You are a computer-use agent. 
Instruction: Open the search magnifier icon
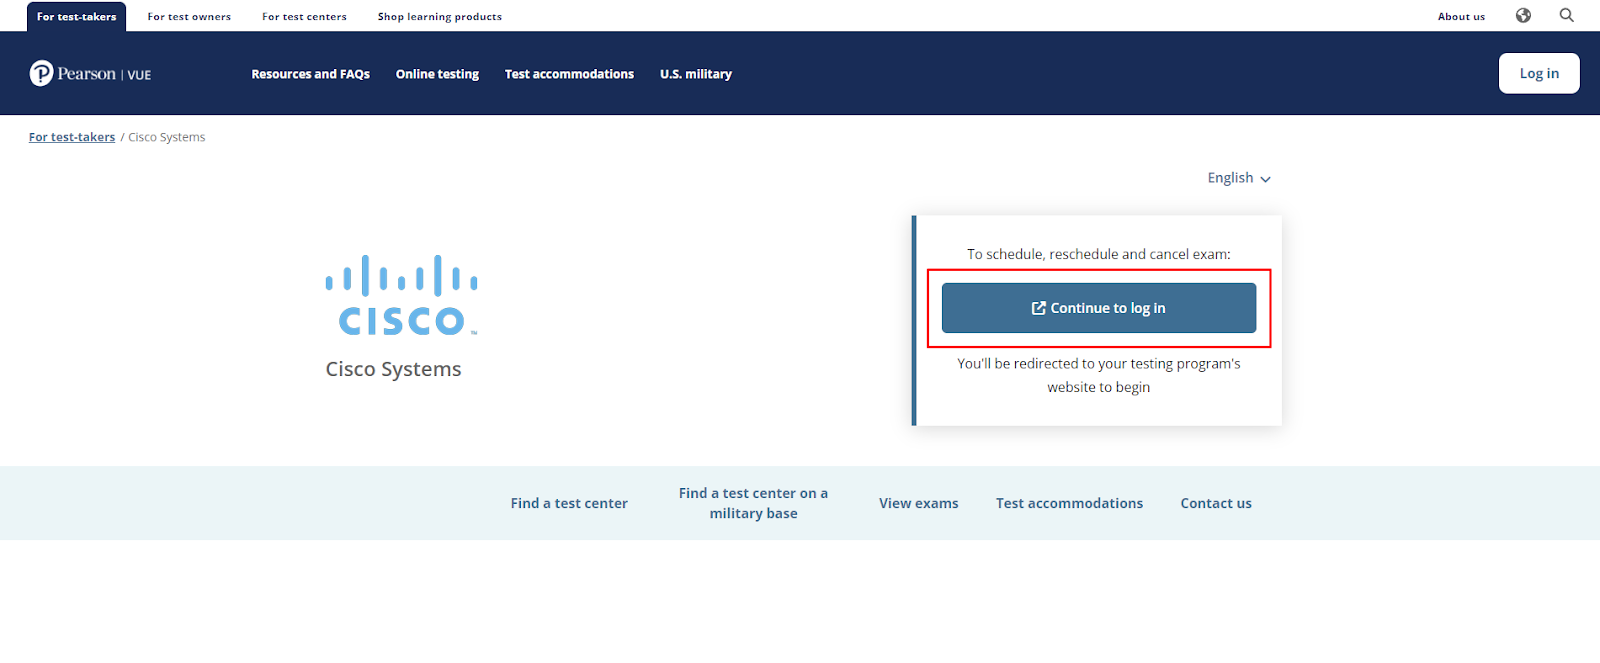pyautogui.click(x=1566, y=15)
